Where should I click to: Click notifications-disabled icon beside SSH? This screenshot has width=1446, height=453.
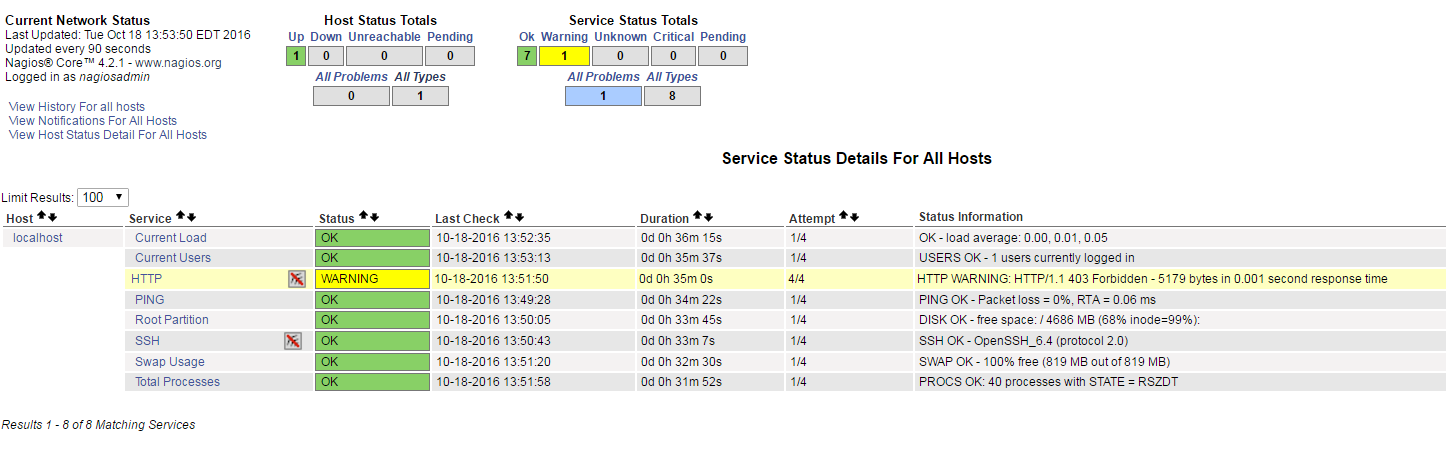coord(292,341)
